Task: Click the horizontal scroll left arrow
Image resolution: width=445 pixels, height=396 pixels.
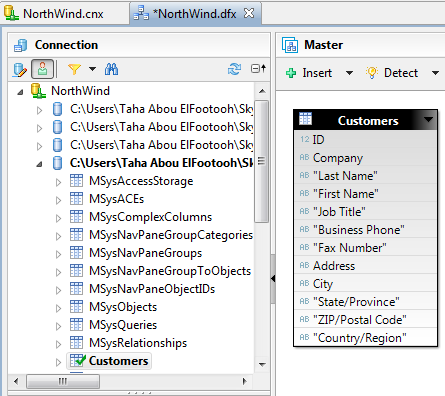Action: coord(16,381)
